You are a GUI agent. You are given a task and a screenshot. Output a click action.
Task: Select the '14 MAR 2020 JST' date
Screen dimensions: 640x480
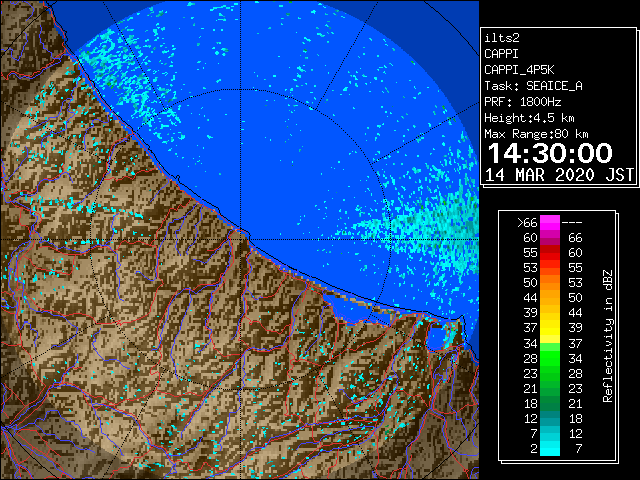point(559,175)
